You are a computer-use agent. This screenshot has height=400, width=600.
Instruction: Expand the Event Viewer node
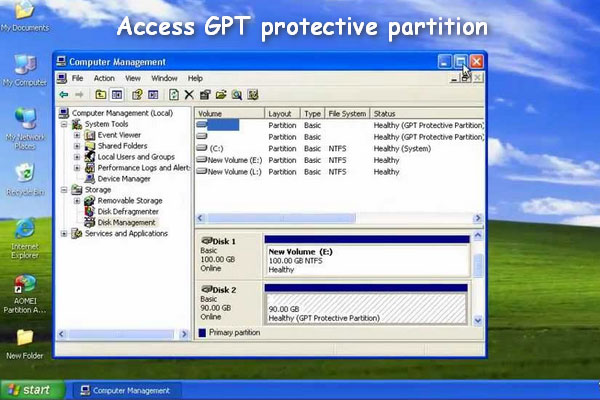point(77,135)
